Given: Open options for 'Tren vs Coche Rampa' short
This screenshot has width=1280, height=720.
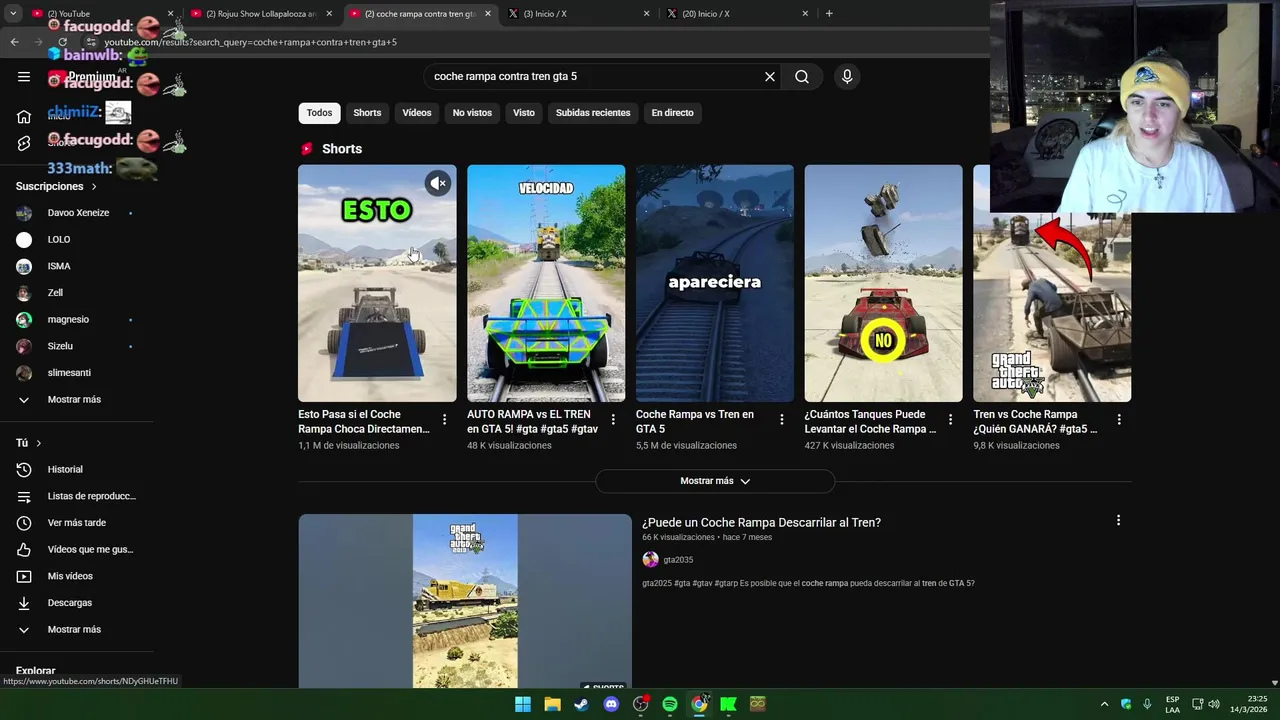Looking at the screenshot, I should 1119,420.
